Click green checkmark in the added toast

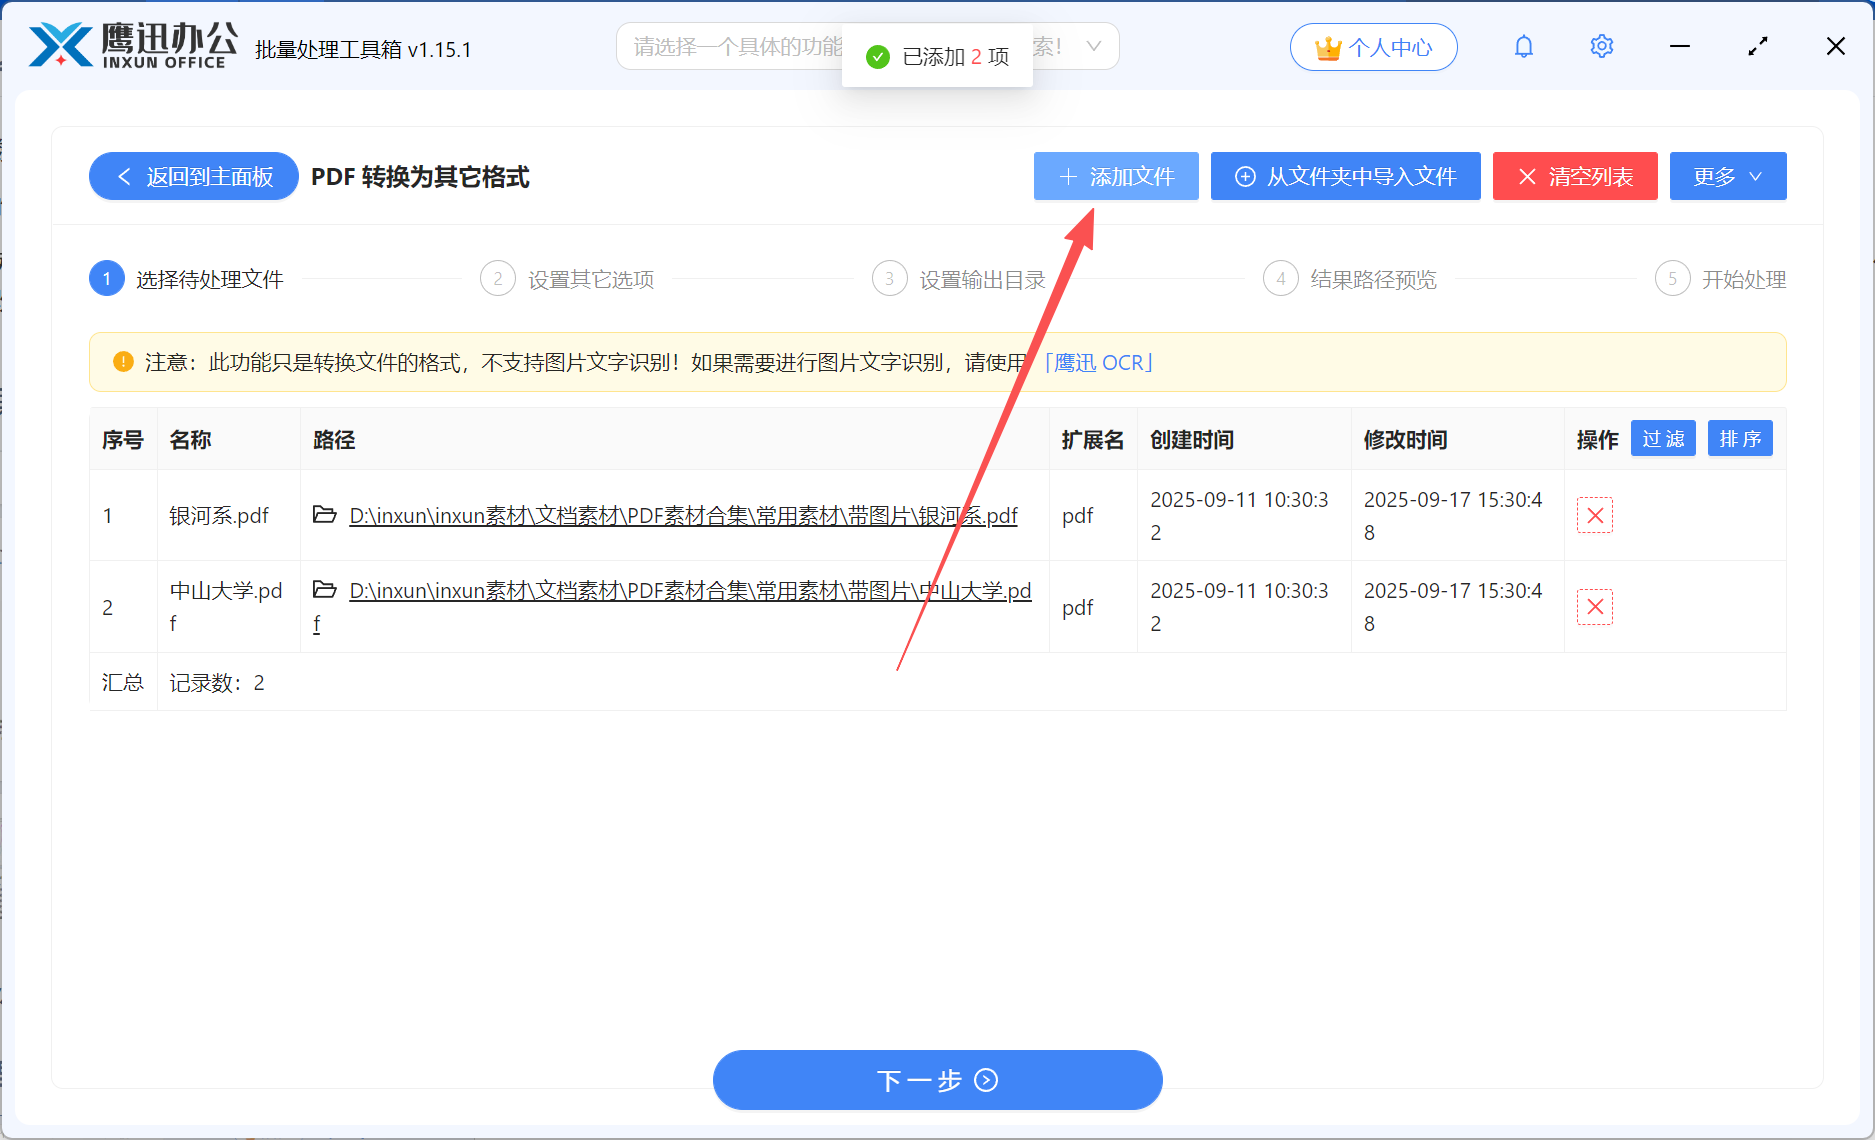coord(878,57)
